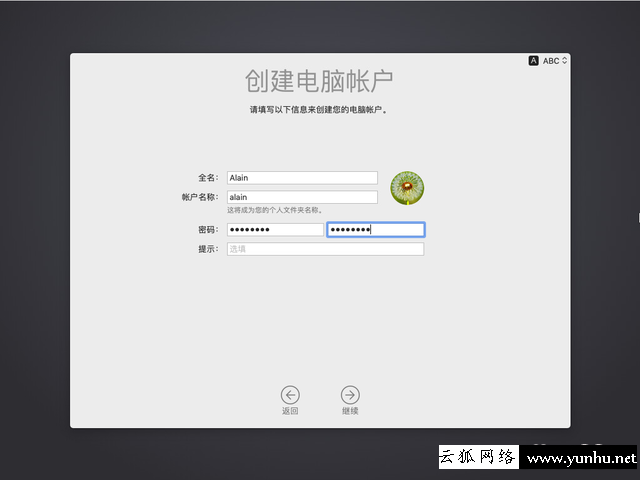Change the dandelion account picture
The image size is (640, 480).
[407, 188]
